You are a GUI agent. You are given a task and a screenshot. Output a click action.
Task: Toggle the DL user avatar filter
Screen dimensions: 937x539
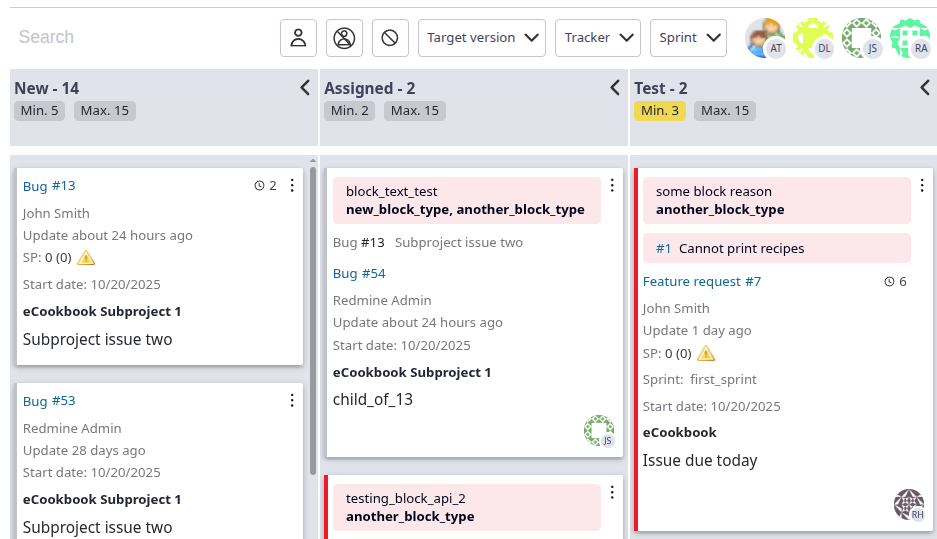point(813,38)
